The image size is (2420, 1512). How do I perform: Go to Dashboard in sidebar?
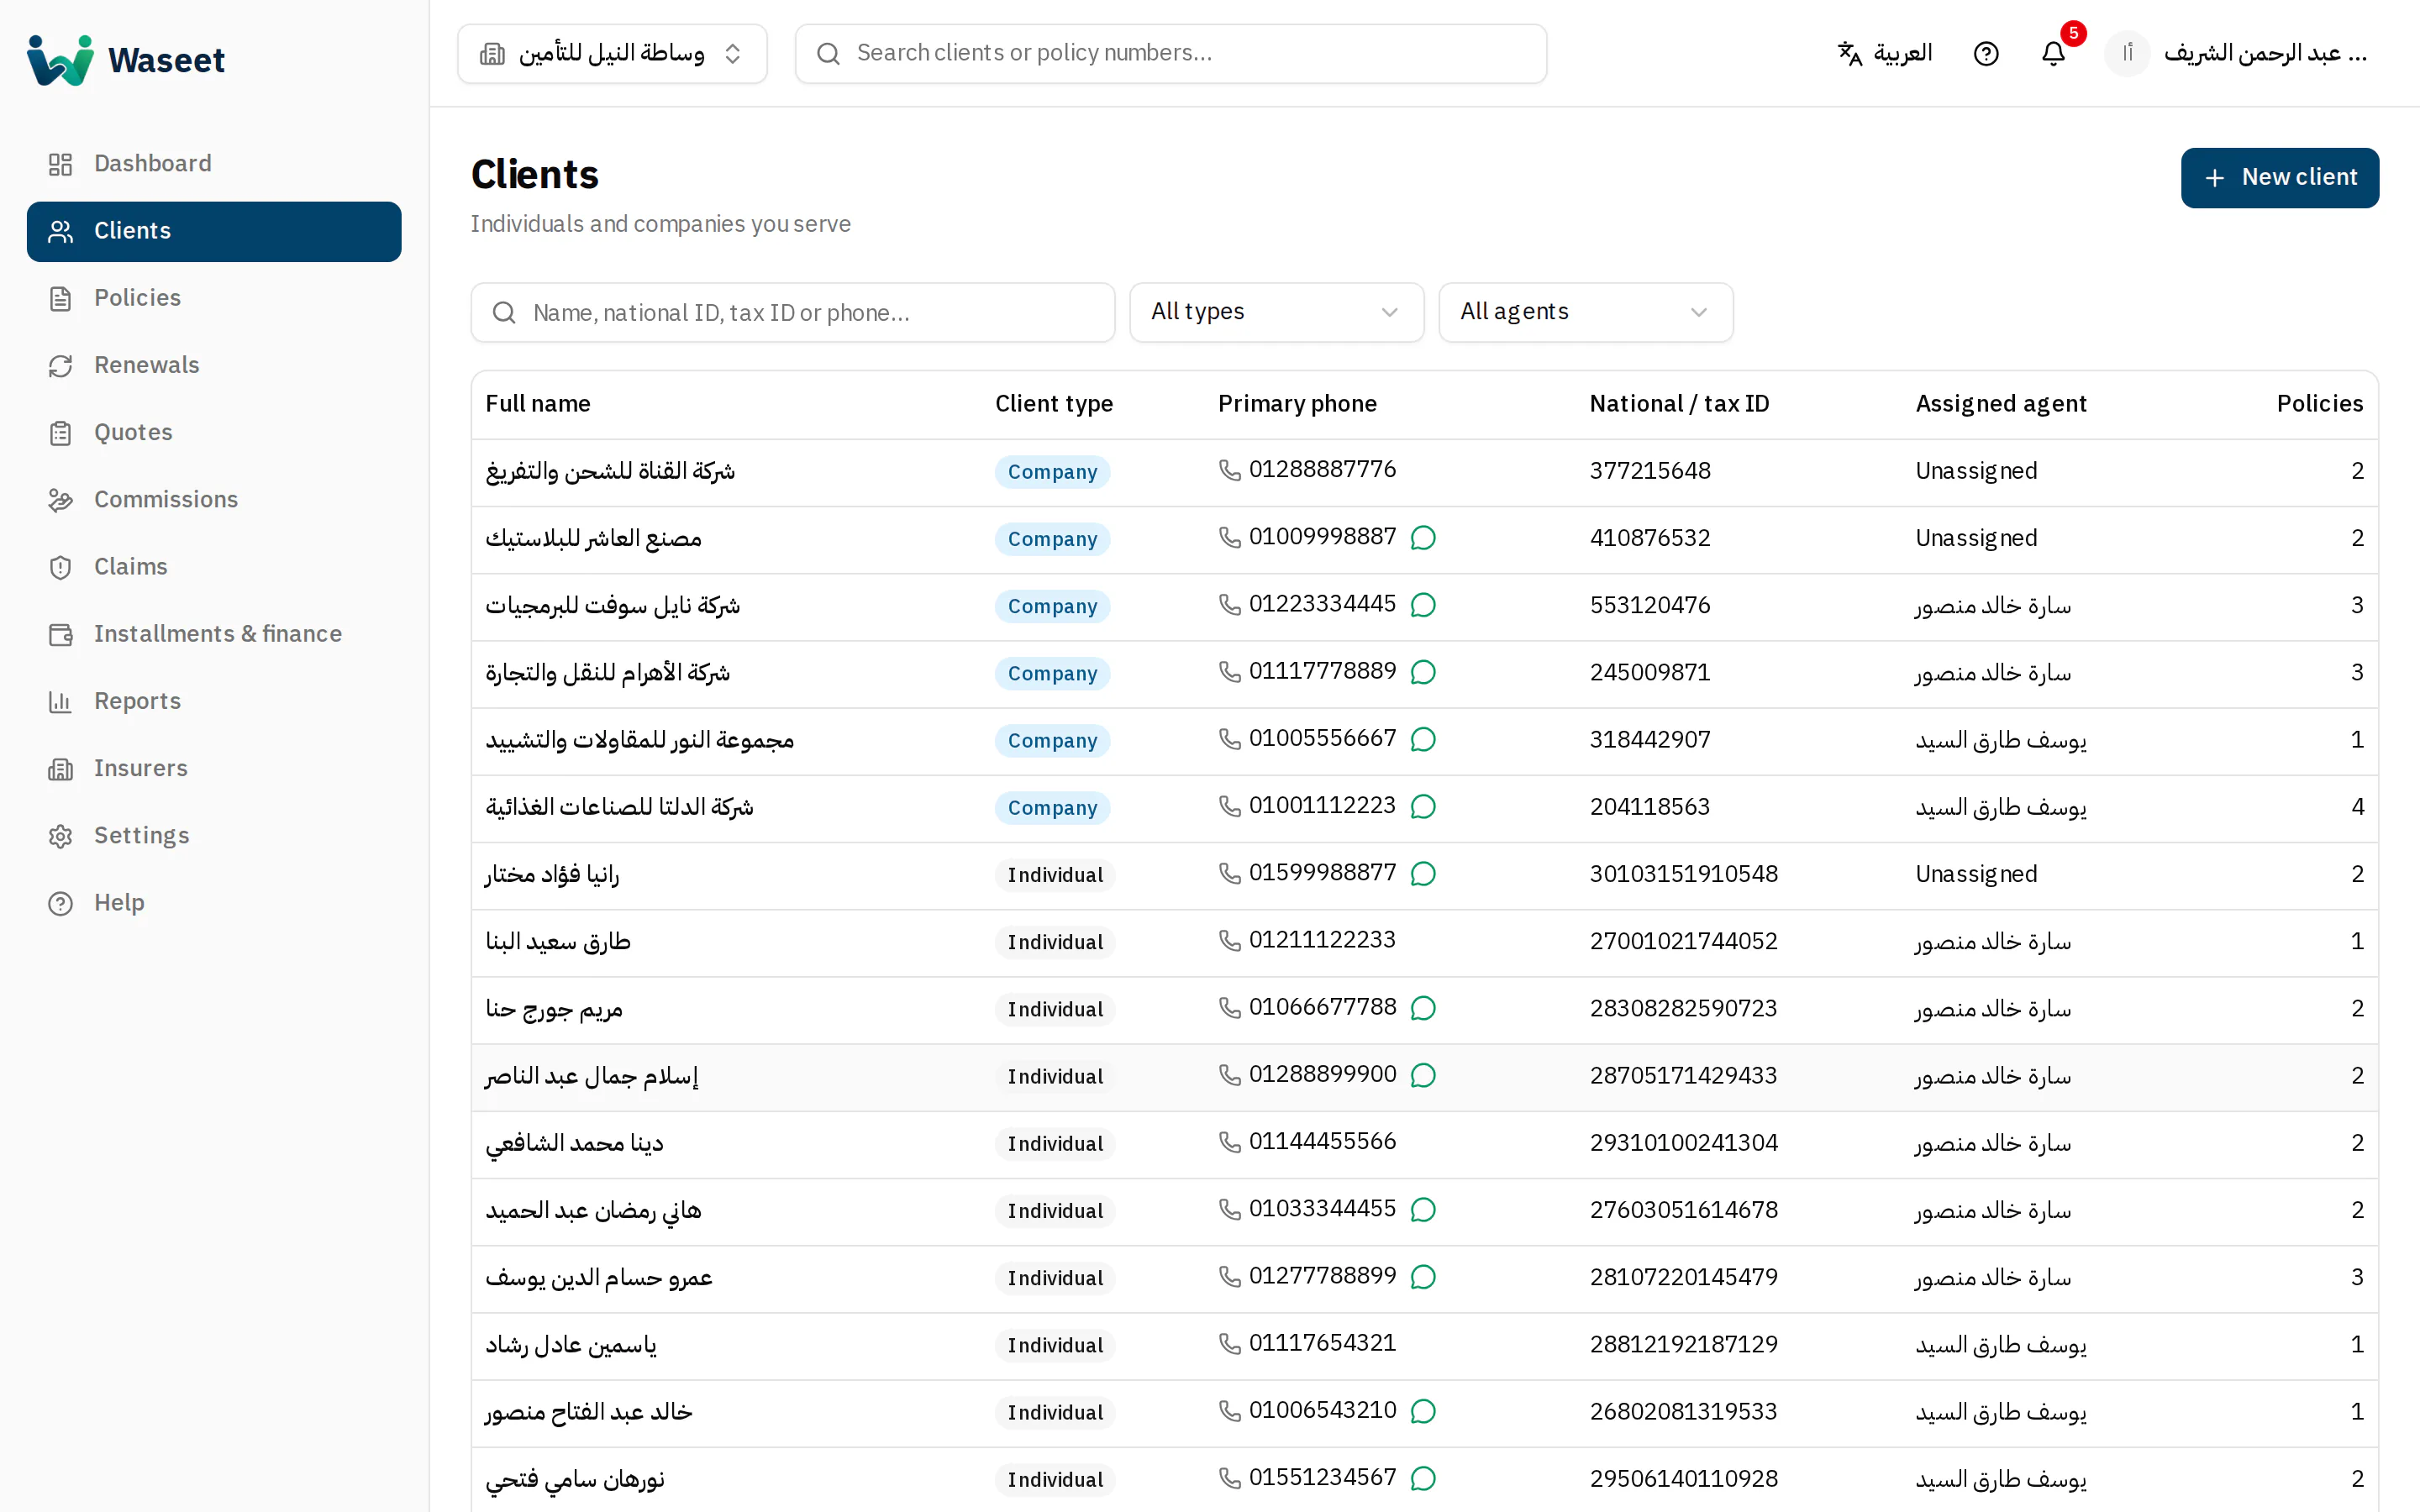214,164
